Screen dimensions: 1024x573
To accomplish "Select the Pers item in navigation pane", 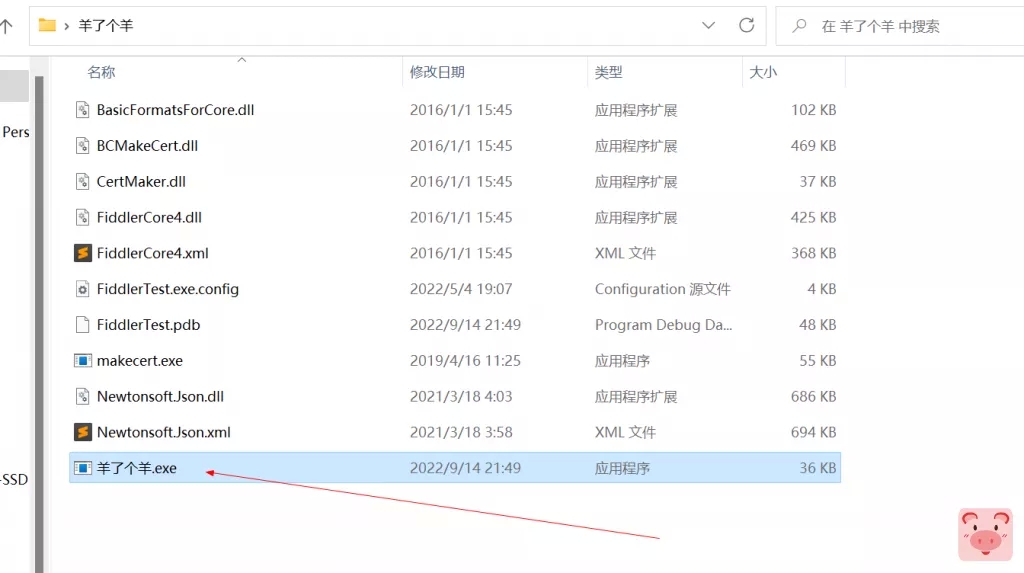I will (x=16, y=132).
